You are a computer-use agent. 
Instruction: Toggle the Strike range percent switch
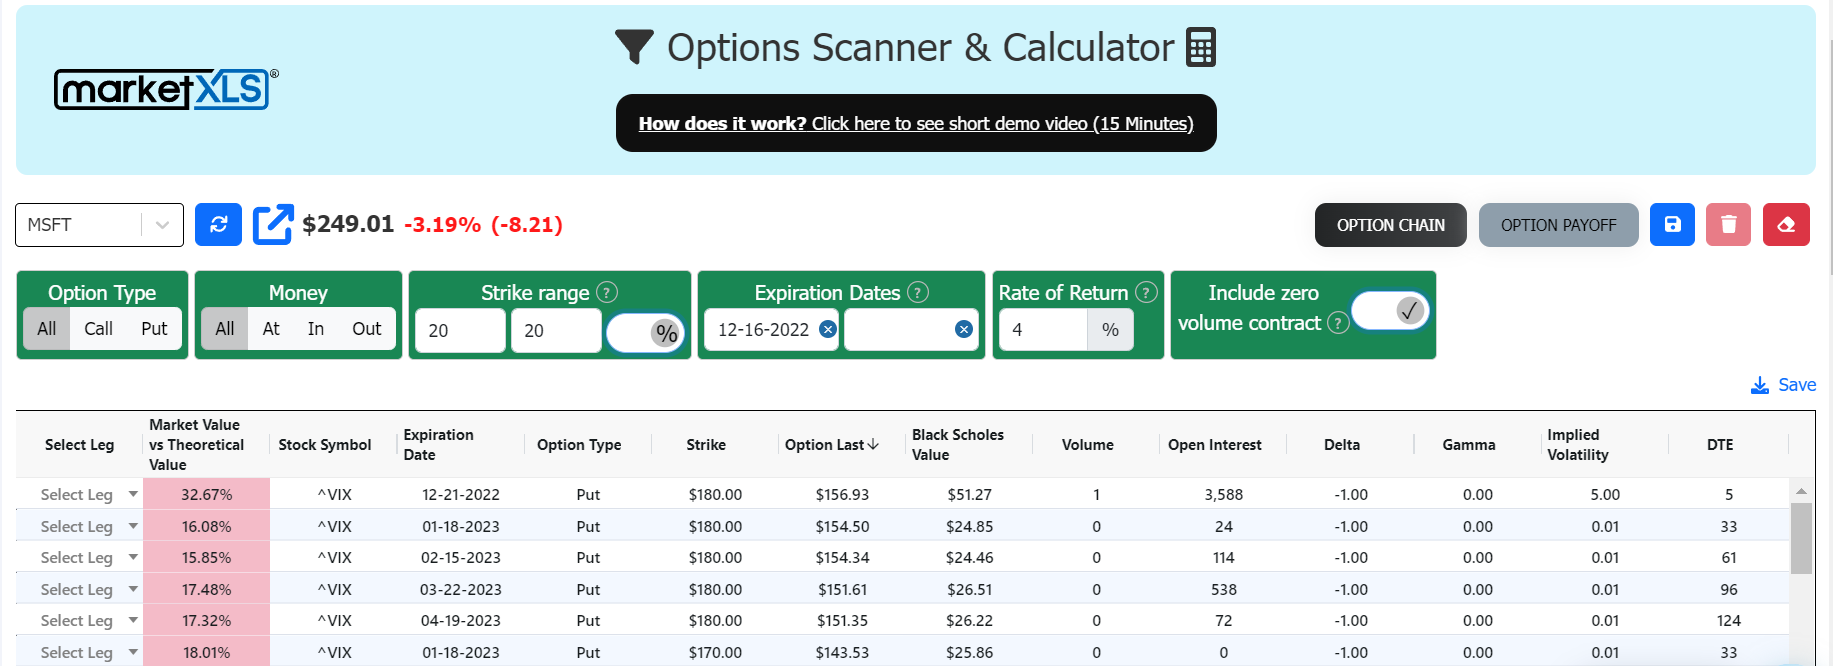click(645, 332)
